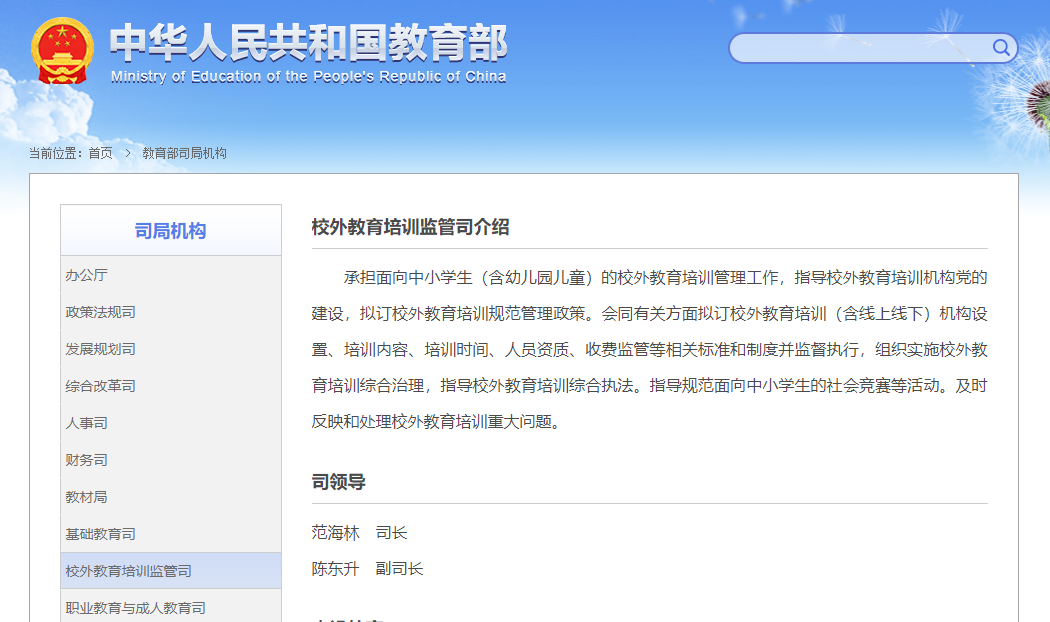The image size is (1050, 622).
Task: Open 首页 breadcrumb link
Action: (x=100, y=153)
